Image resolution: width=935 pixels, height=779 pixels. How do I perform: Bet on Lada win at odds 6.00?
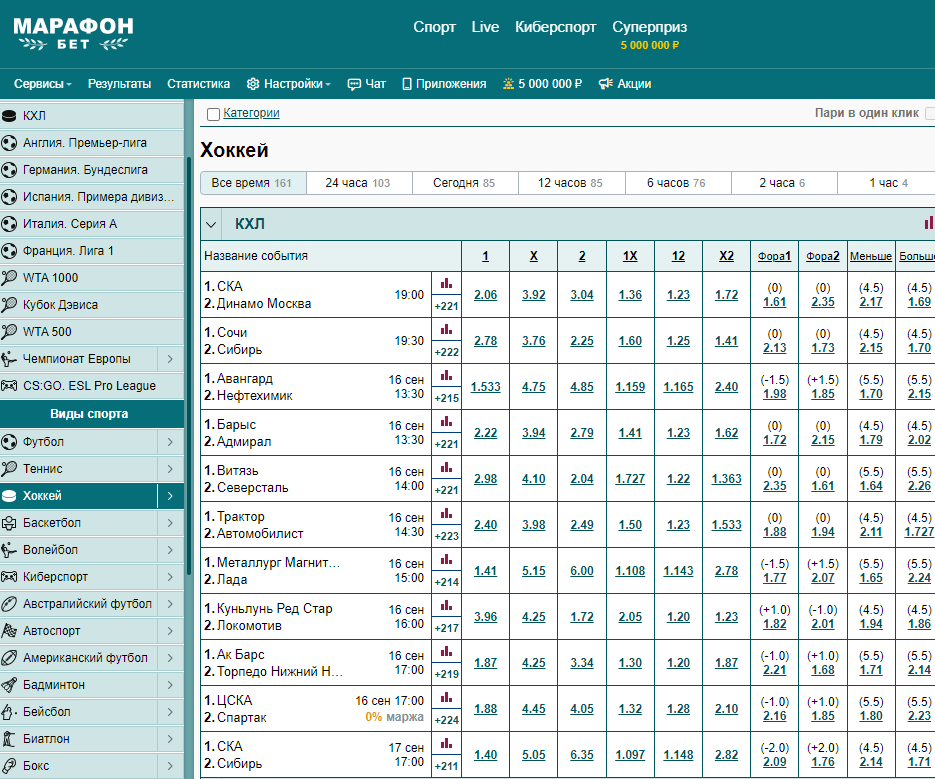pyautogui.click(x=582, y=571)
